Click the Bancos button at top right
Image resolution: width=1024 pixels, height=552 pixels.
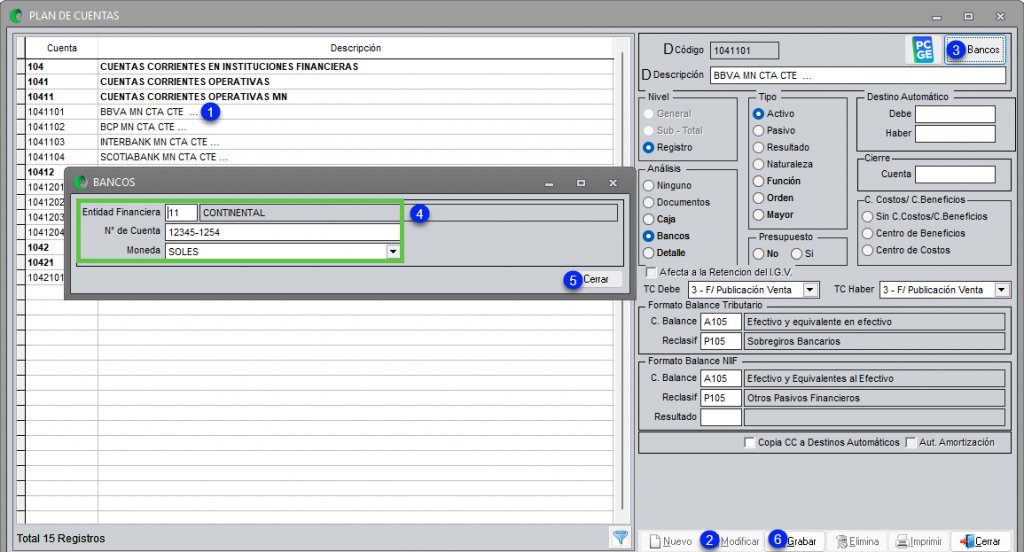tap(975, 50)
